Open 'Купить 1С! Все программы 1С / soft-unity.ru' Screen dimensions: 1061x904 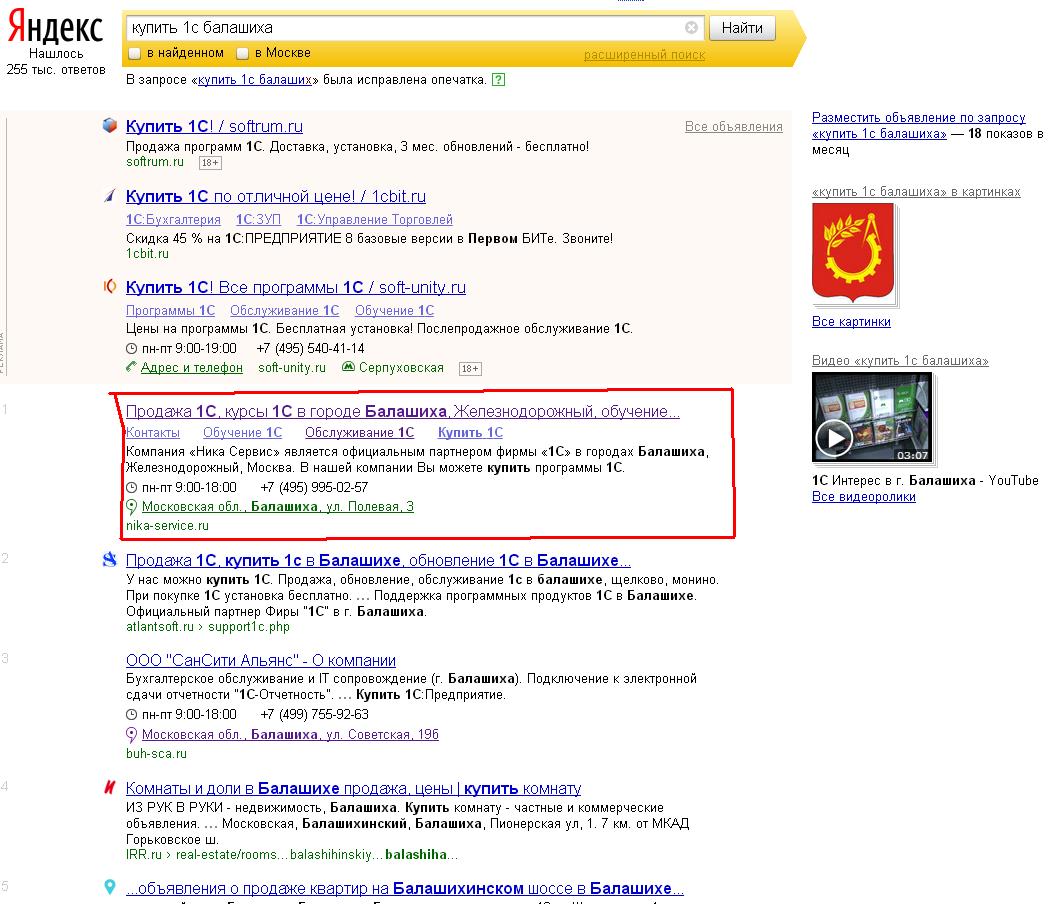click(x=296, y=287)
